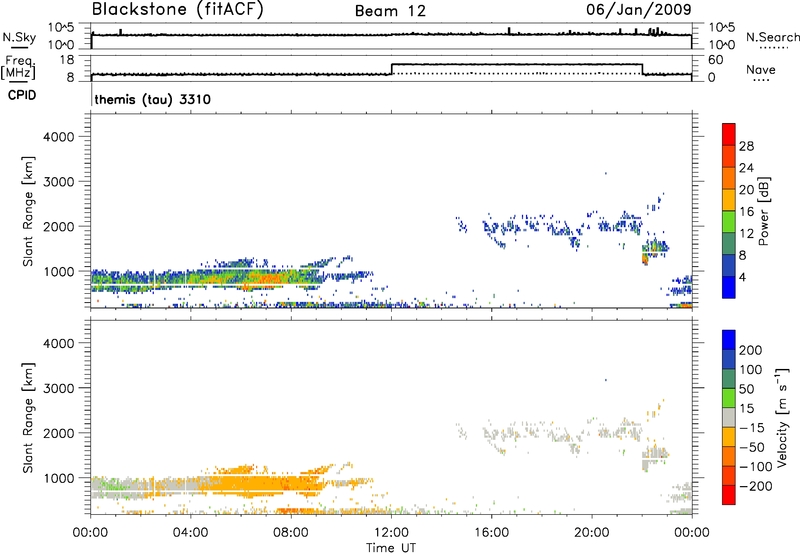Click the 'N.Search' legend label
Screen dimensions: 800x554
pyautogui.click(x=773, y=37)
